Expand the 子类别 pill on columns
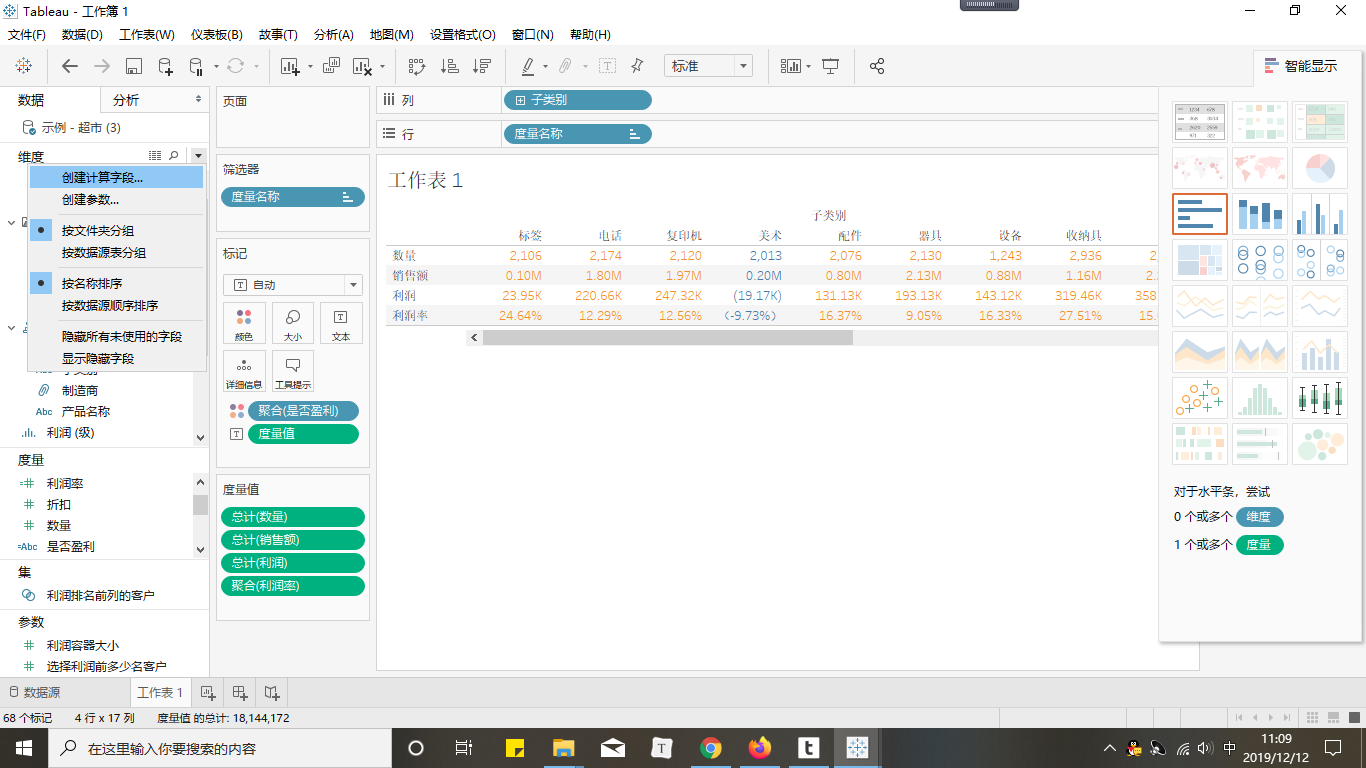The image size is (1366, 768). (x=520, y=100)
